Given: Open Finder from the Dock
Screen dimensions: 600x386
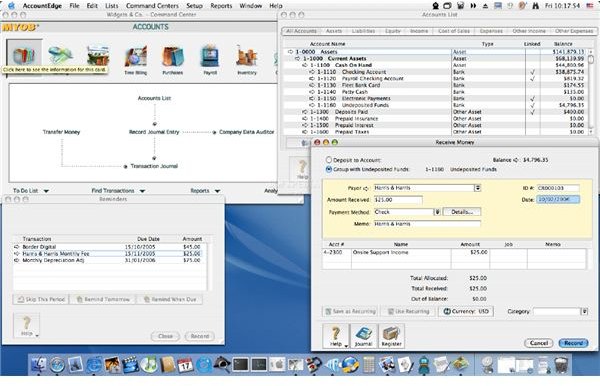Looking at the screenshot, I should click(x=38, y=364).
